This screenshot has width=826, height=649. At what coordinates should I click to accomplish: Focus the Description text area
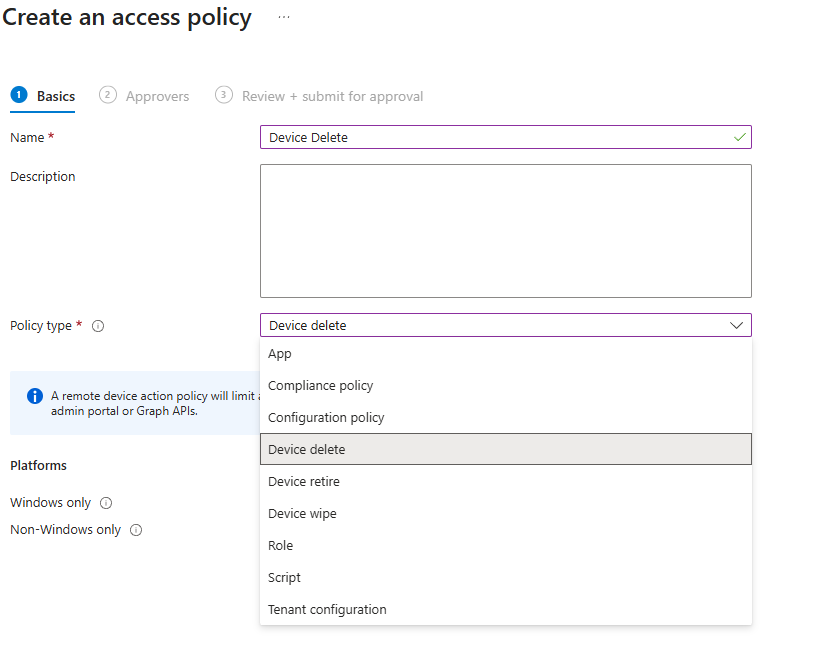[505, 231]
